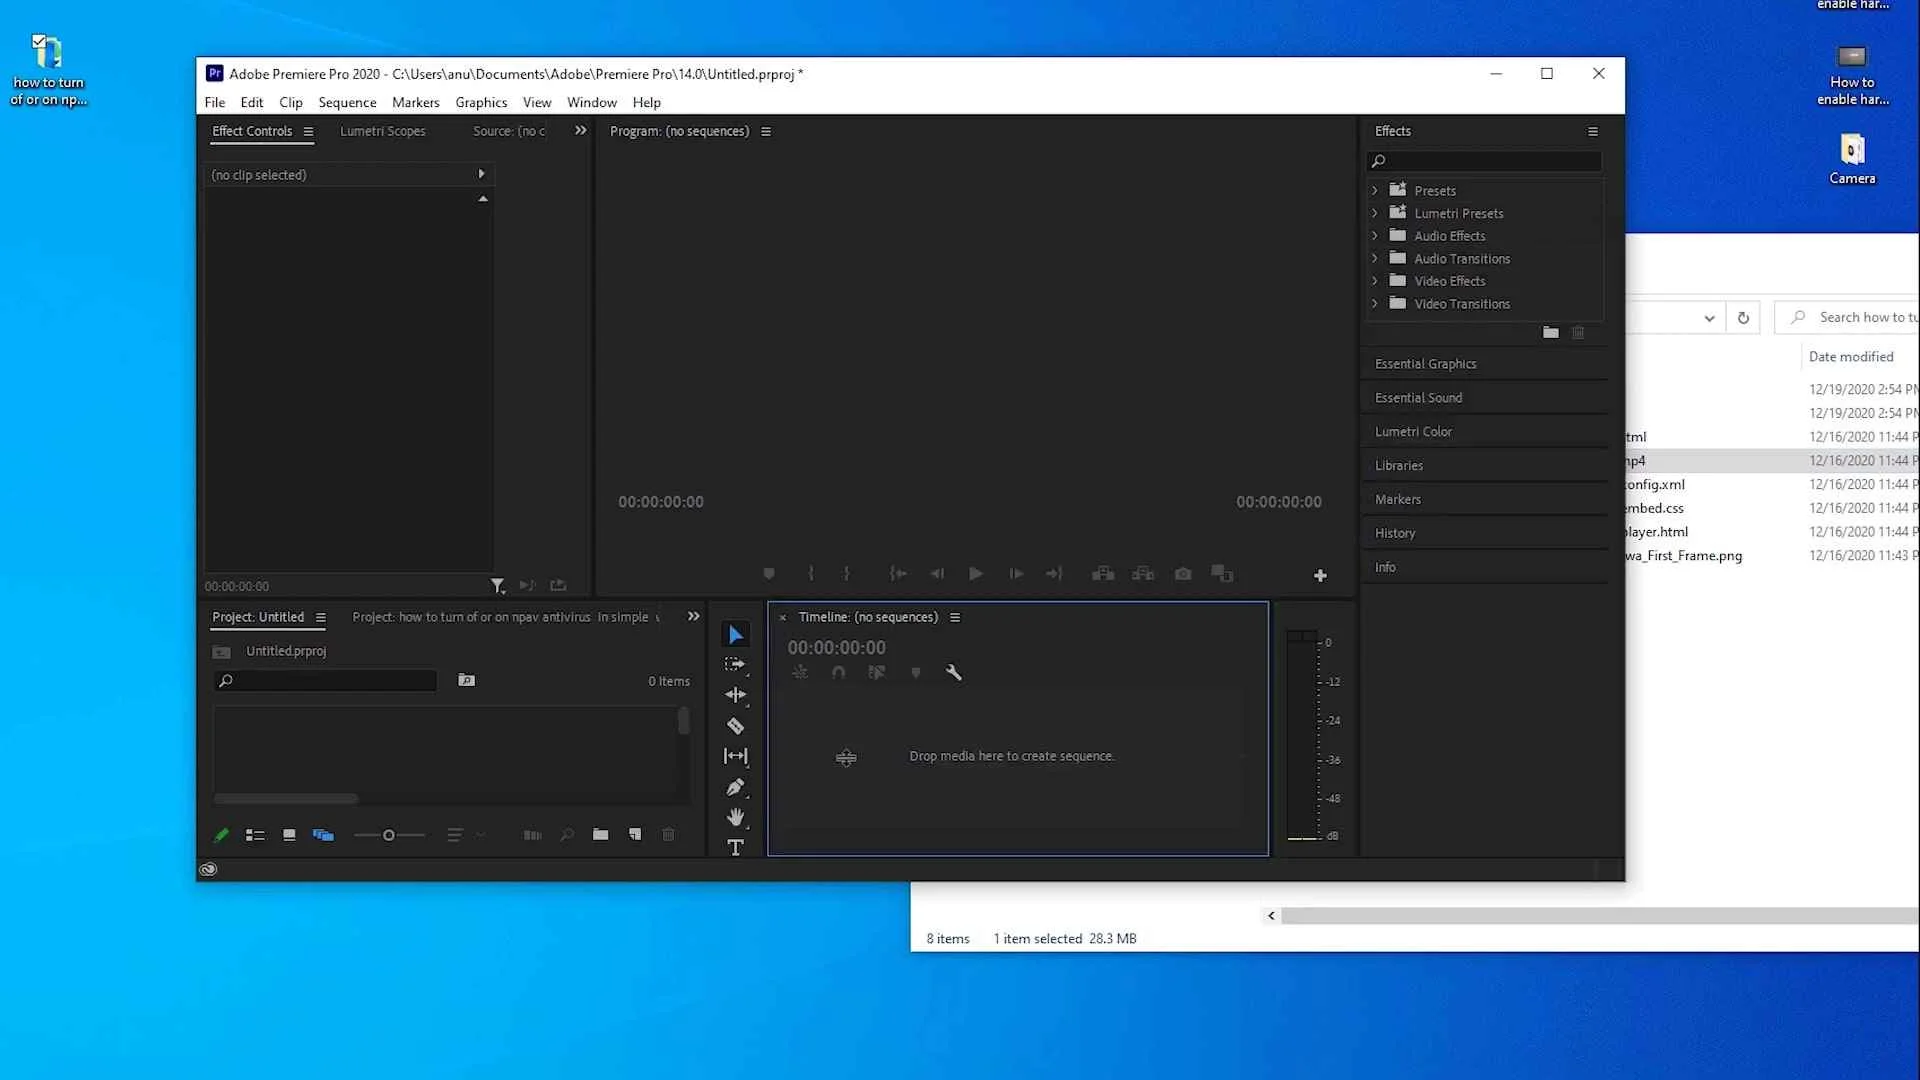Screen dimensions: 1920x1080
Task: Click horizontal scrollbar in Project panel
Action: click(x=286, y=799)
